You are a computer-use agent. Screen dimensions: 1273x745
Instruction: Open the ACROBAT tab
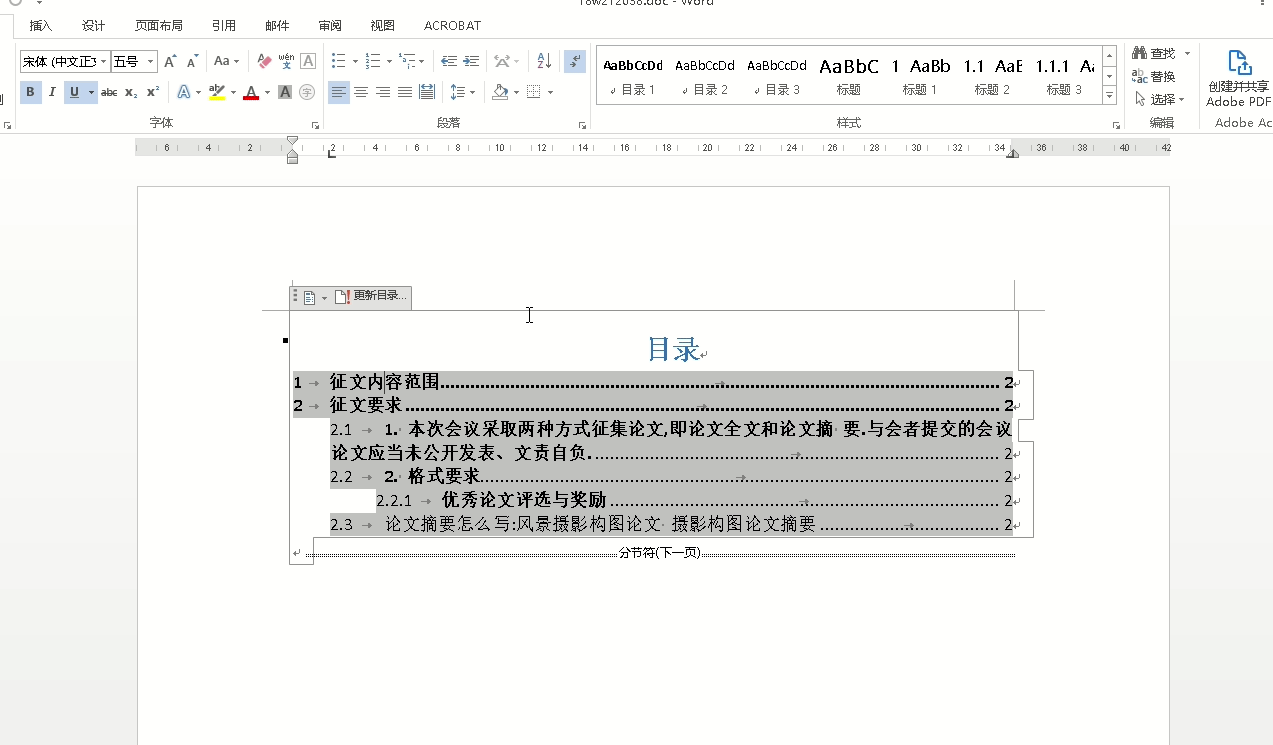[x=453, y=26]
